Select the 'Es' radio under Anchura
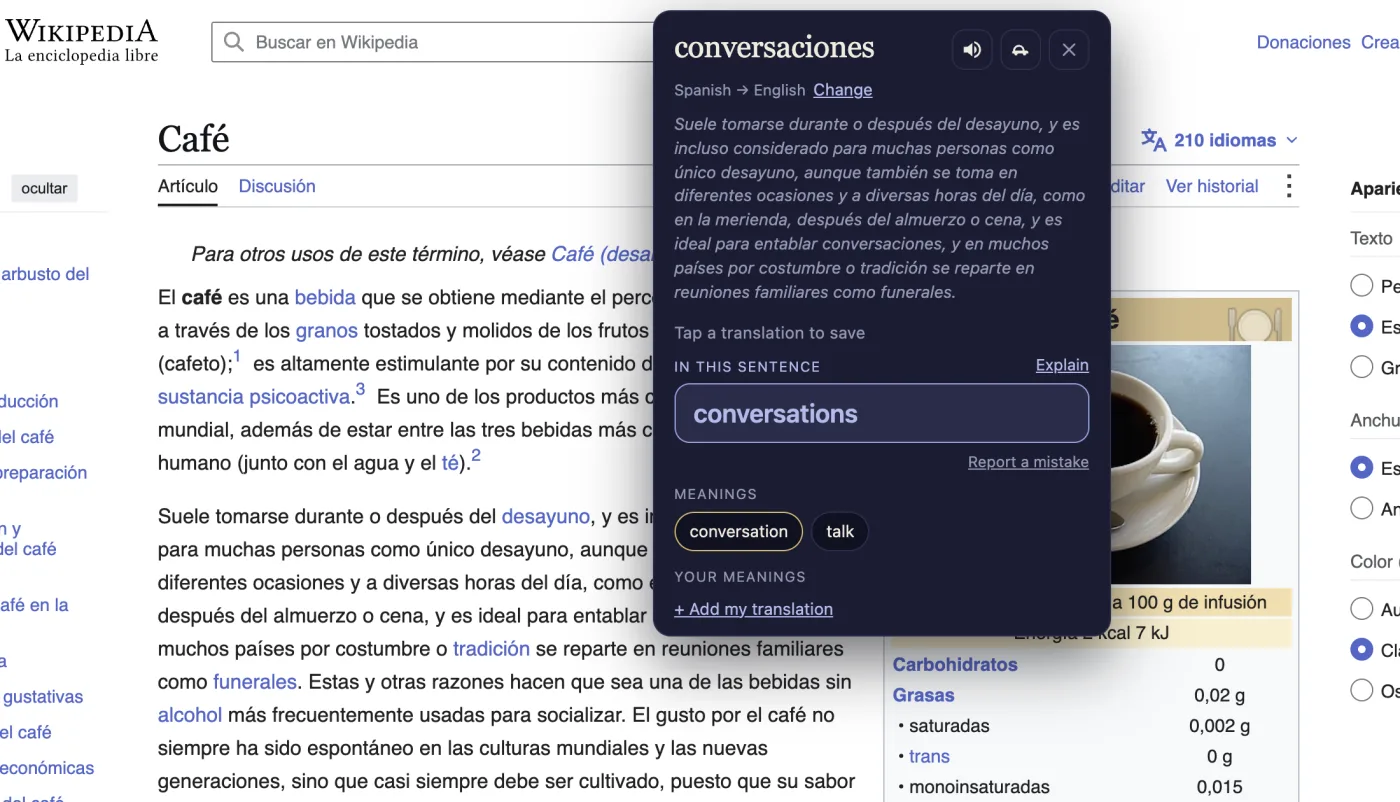 point(1361,467)
